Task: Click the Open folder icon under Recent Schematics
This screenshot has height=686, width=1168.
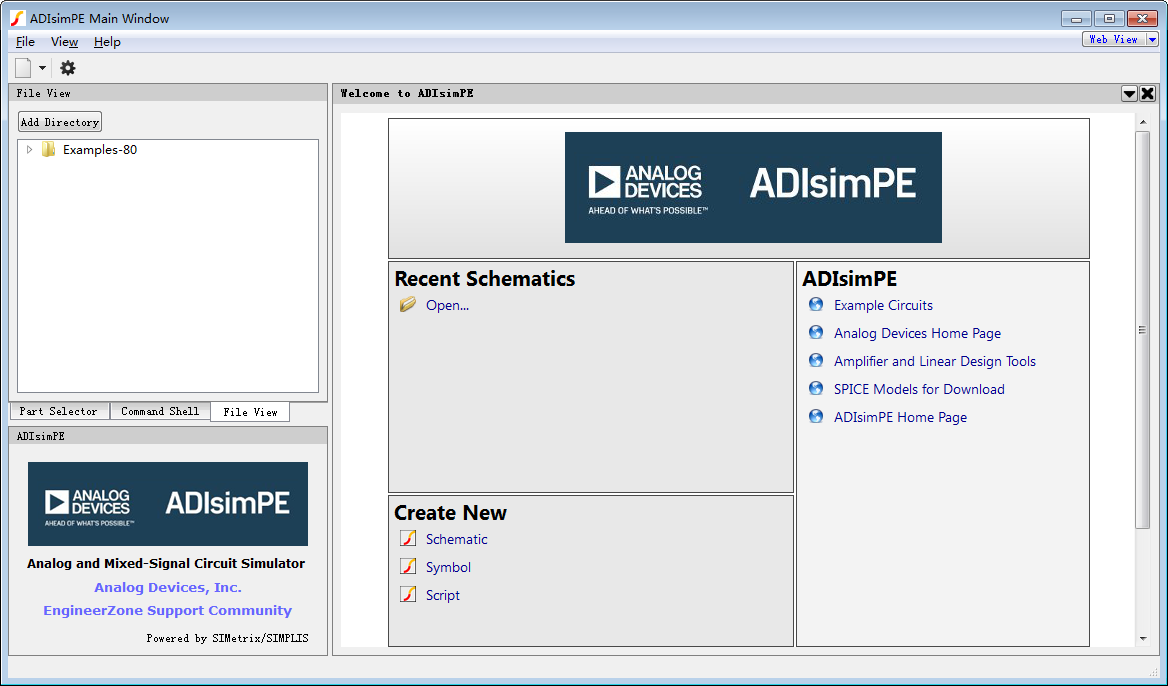Action: point(407,305)
